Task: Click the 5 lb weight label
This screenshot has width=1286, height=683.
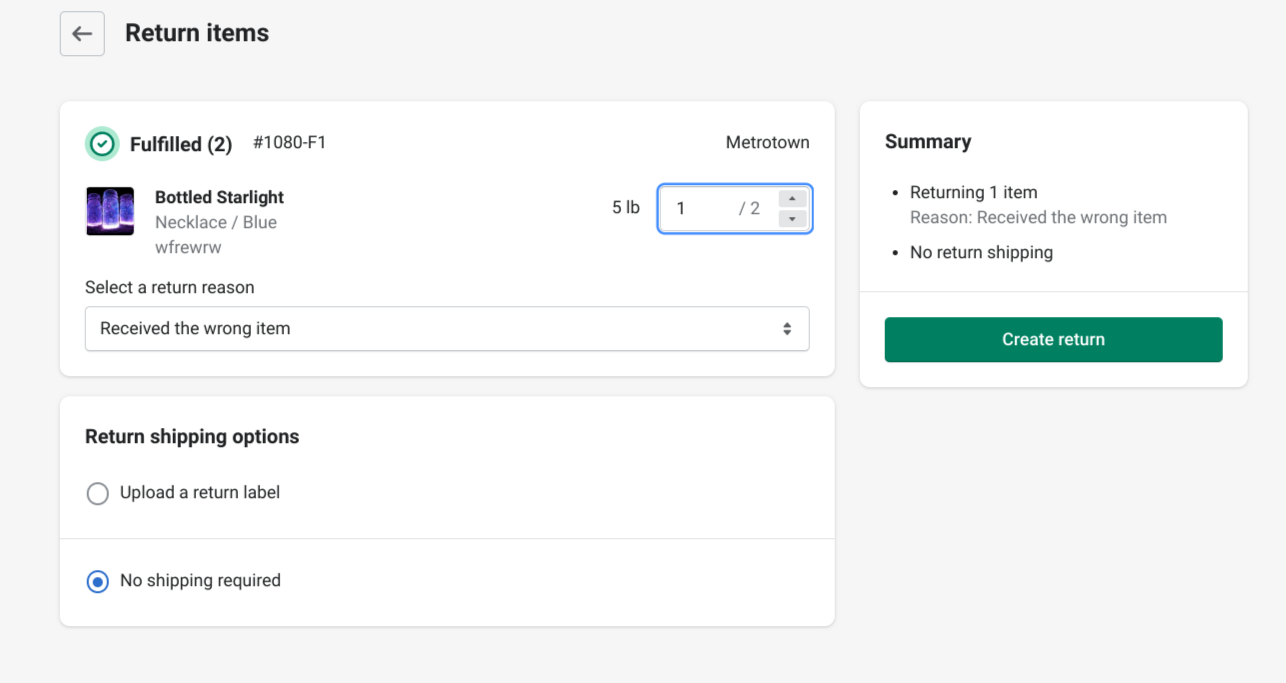Action: click(x=626, y=208)
